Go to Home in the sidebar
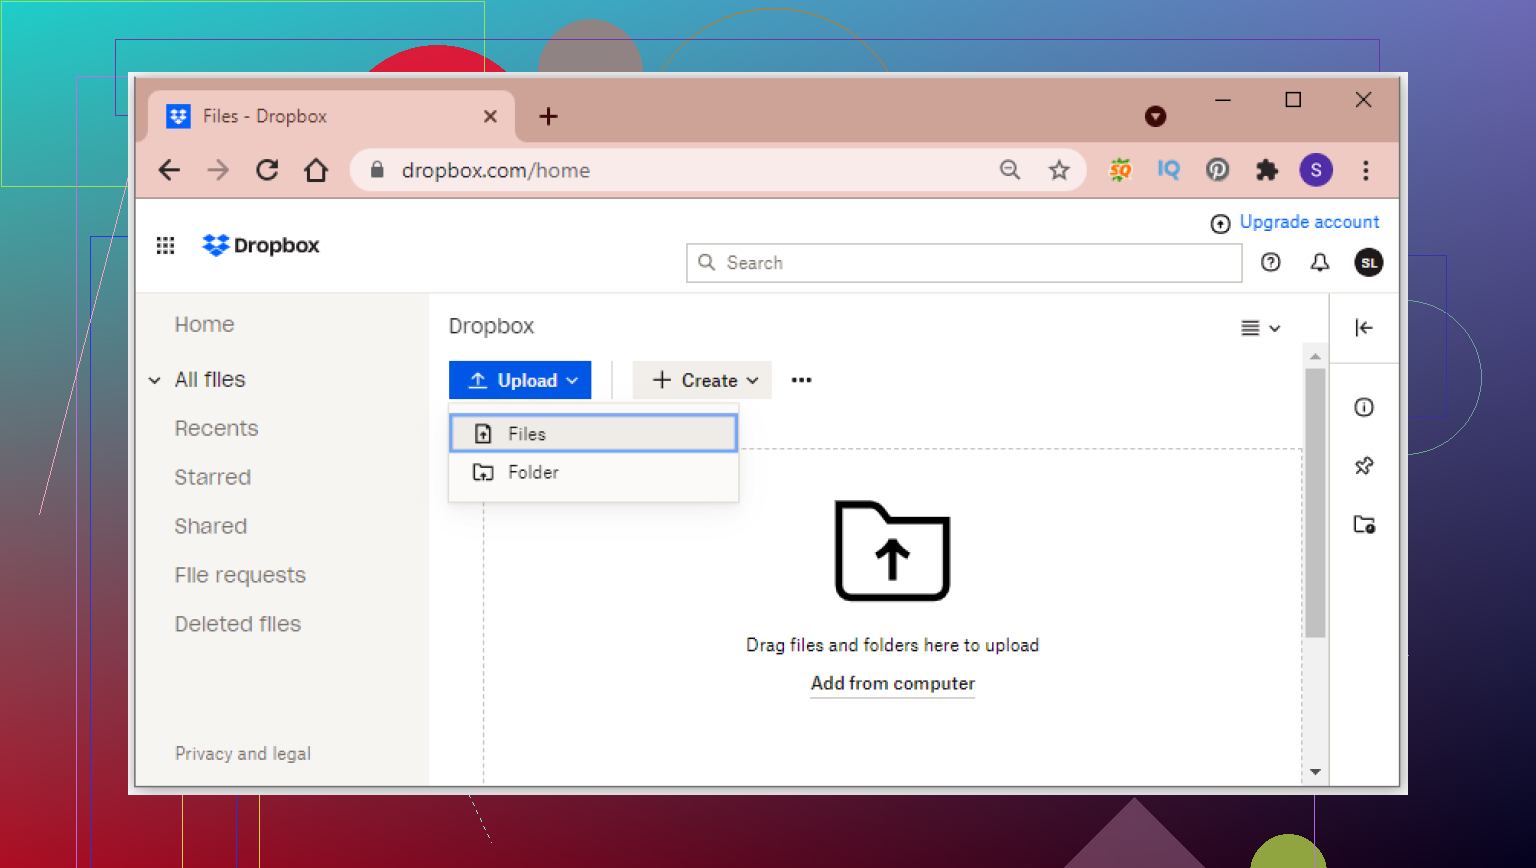This screenshot has height=868, width=1536. (x=204, y=325)
